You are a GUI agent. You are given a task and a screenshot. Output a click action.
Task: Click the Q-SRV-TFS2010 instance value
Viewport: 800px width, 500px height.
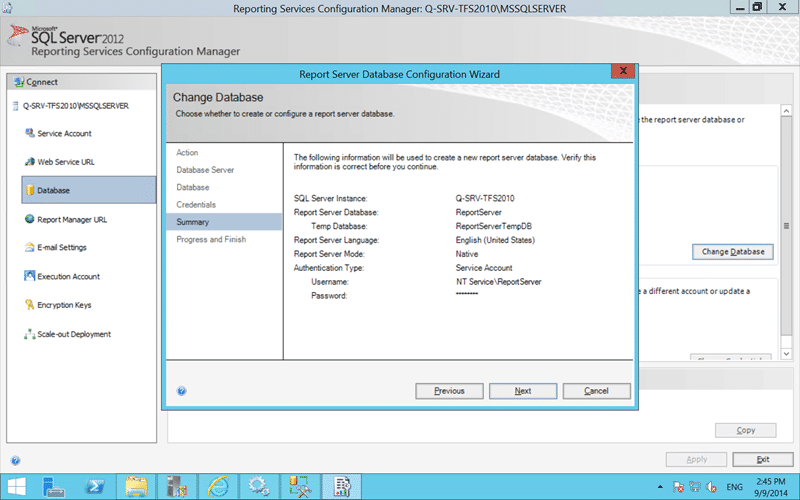[485, 198]
